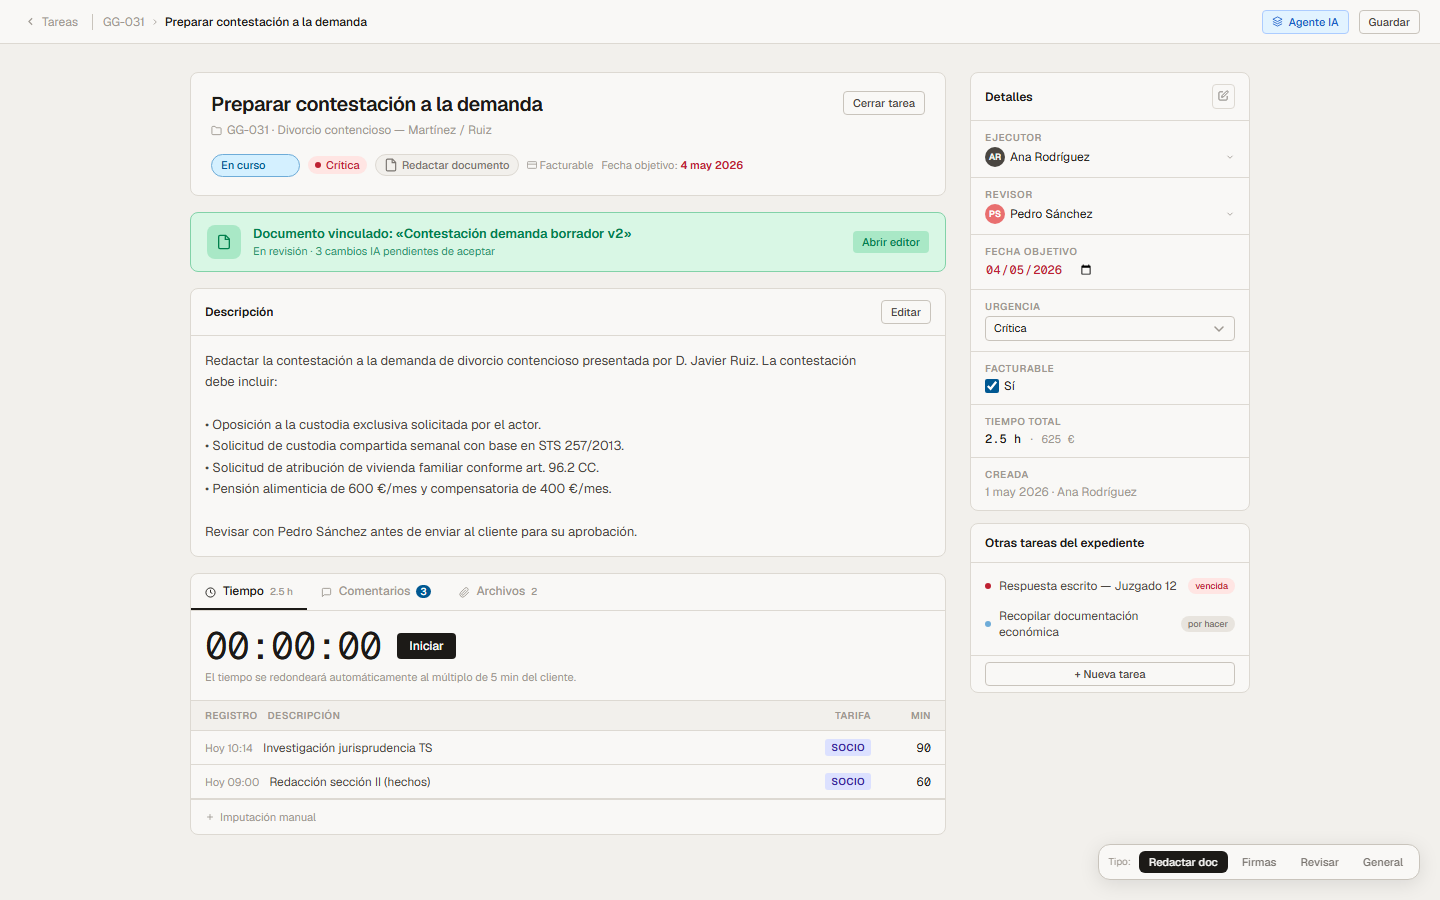Image resolution: width=1440 pixels, height=900 pixels.
Task: Toggle the Facturable Sí checkbox
Action: pos(992,386)
